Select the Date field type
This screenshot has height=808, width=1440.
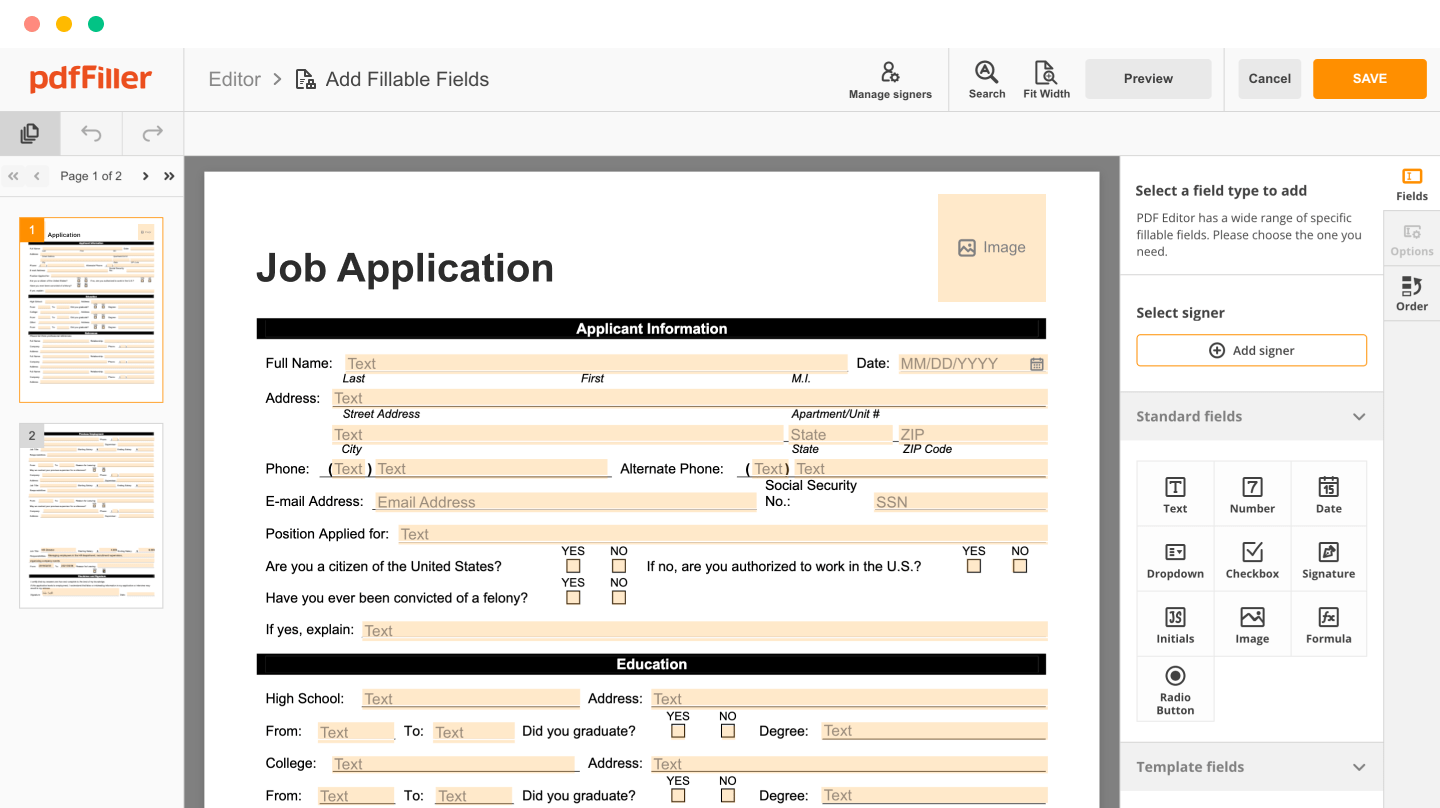tap(1328, 492)
